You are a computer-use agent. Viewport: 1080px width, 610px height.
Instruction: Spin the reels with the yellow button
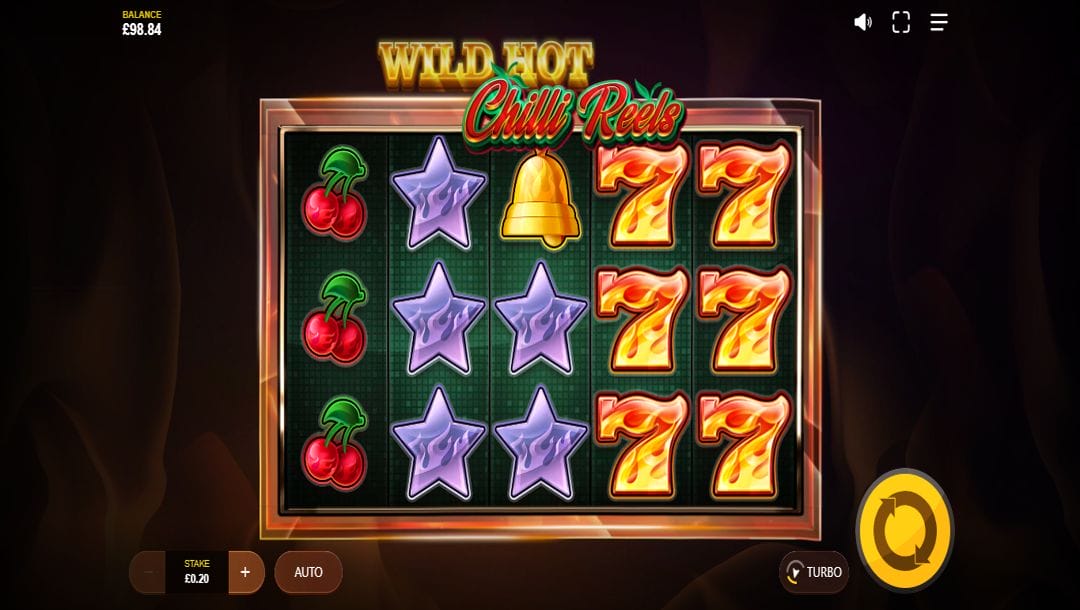coord(904,530)
